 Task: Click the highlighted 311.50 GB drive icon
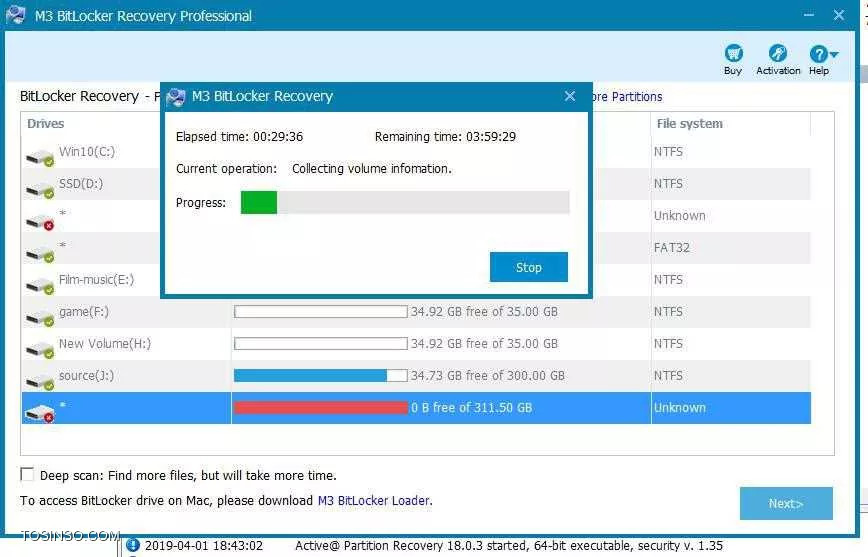[x=40, y=414]
